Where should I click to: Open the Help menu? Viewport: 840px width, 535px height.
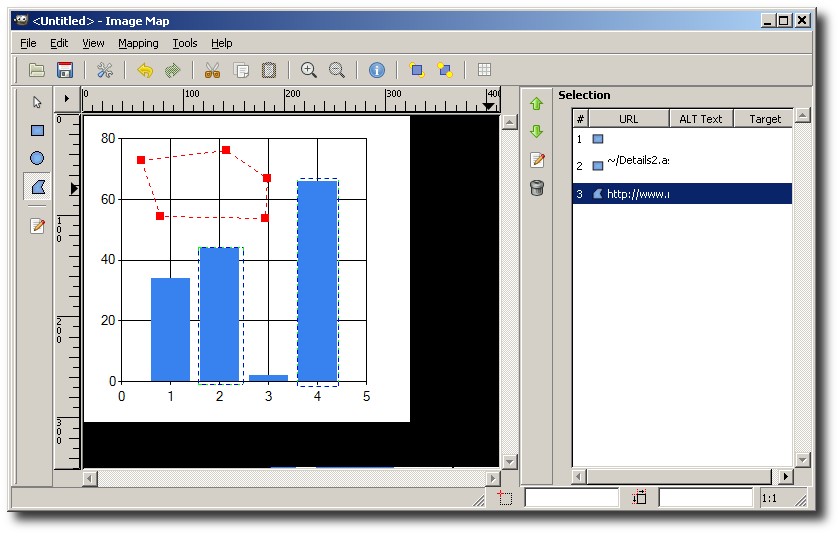point(221,43)
